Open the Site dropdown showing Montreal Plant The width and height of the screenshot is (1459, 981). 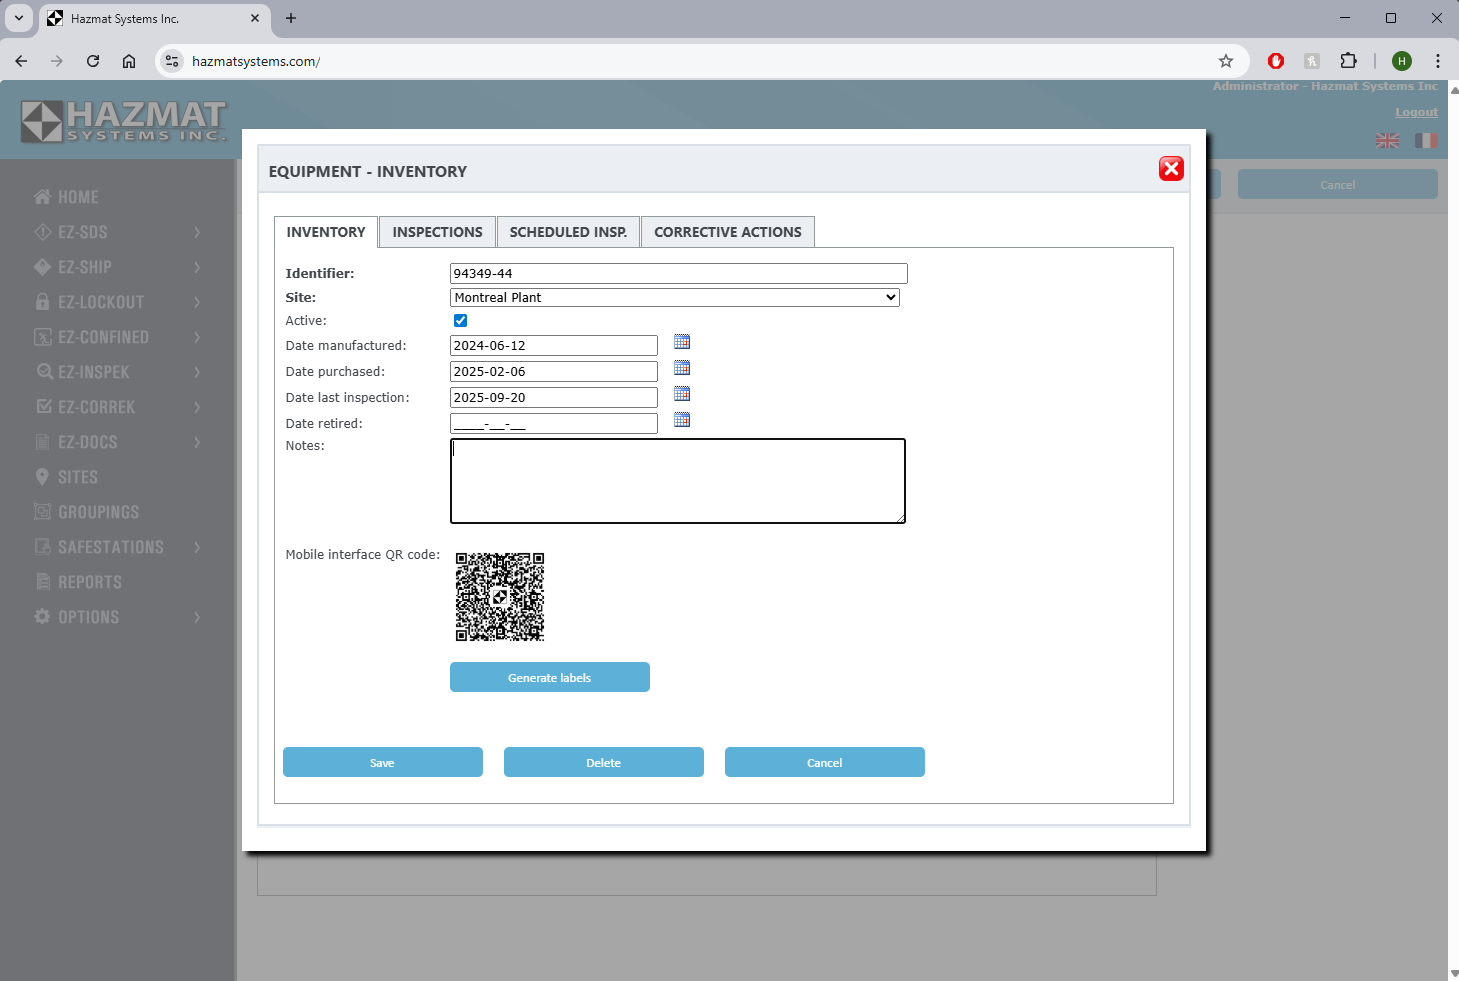point(675,298)
